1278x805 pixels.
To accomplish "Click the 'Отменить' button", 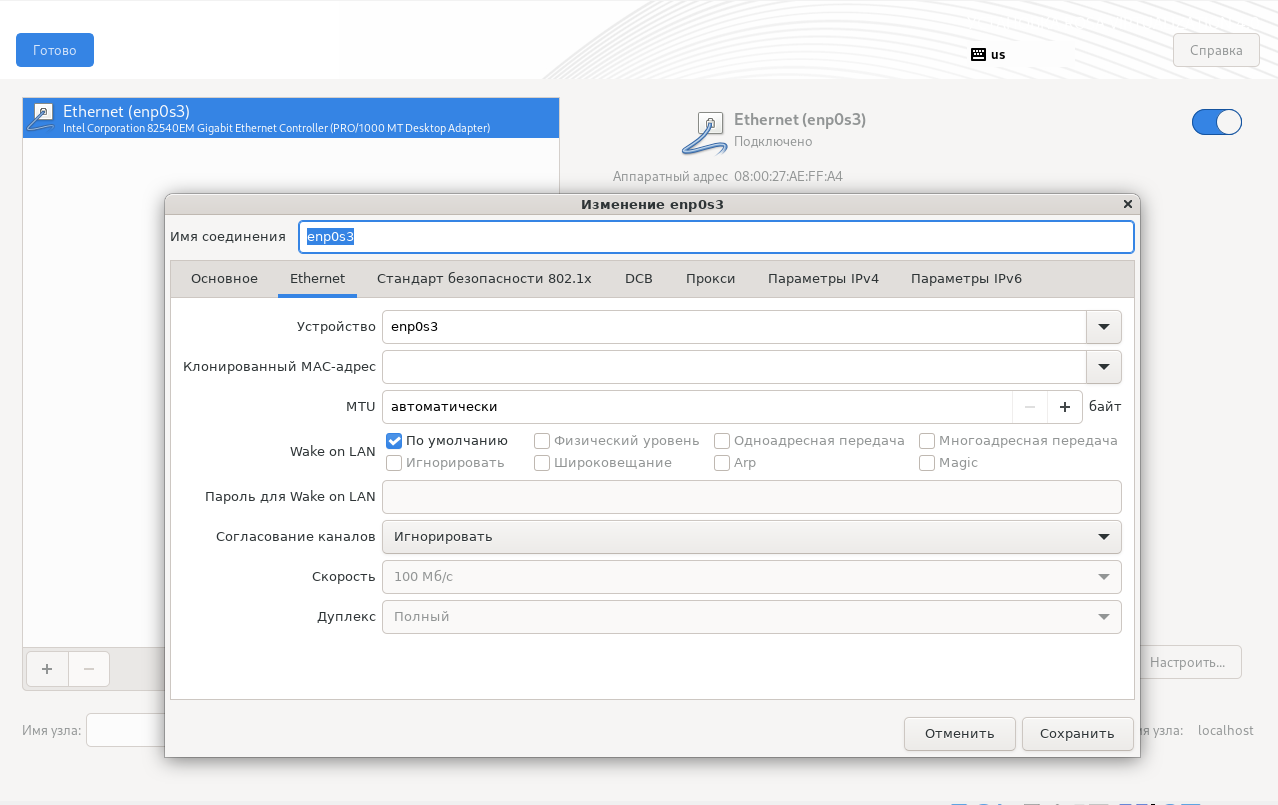I will (959, 733).
